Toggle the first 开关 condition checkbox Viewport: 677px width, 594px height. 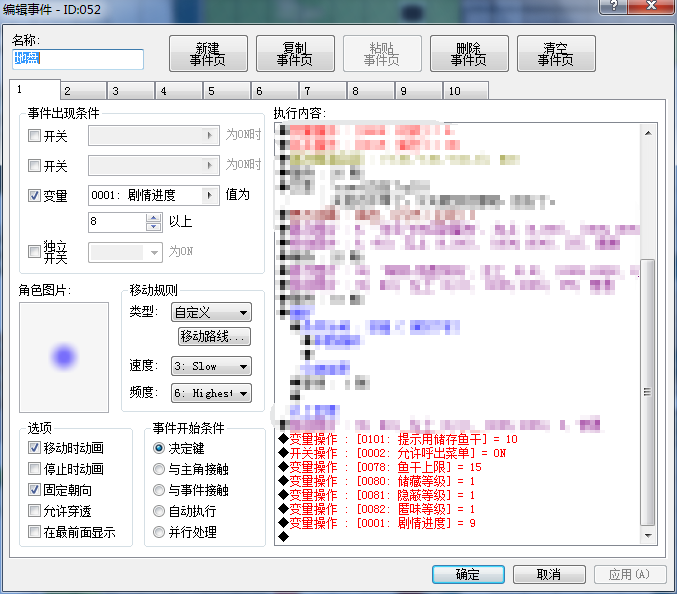[x=34, y=136]
